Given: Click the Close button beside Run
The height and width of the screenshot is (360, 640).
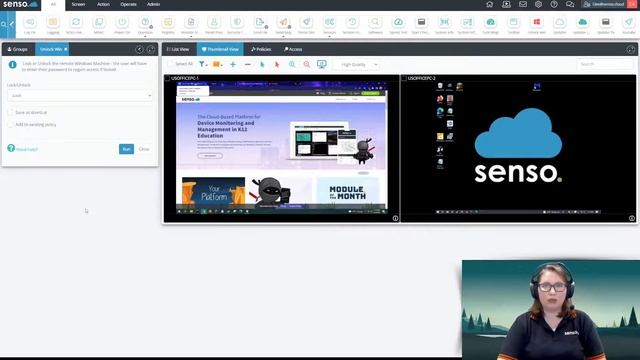Looking at the screenshot, I should pyautogui.click(x=144, y=149).
